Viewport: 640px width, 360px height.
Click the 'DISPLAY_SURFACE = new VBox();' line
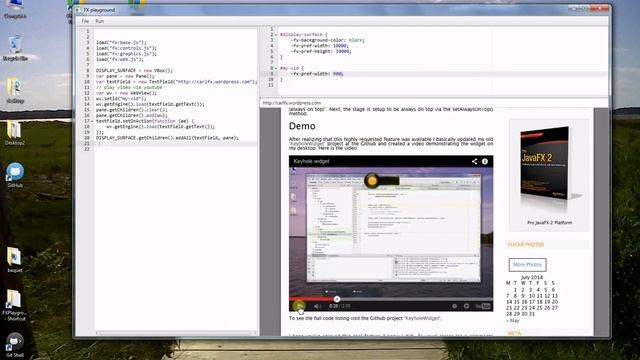[134, 71]
